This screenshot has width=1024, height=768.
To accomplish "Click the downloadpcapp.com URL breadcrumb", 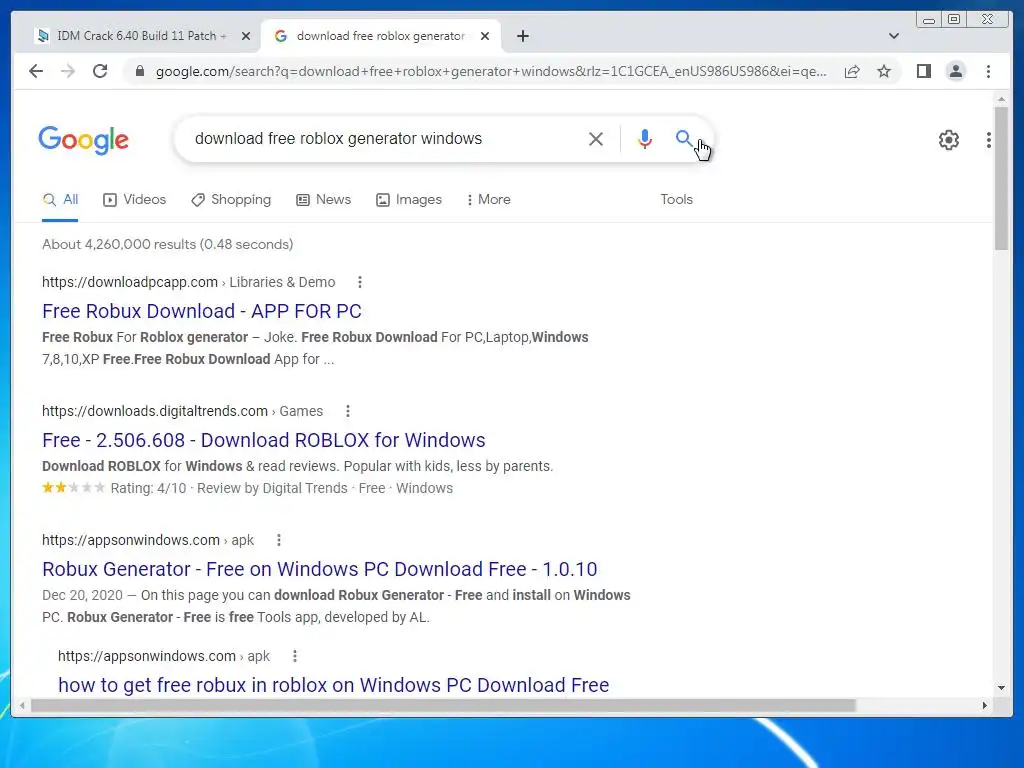I will click(189, 282).
